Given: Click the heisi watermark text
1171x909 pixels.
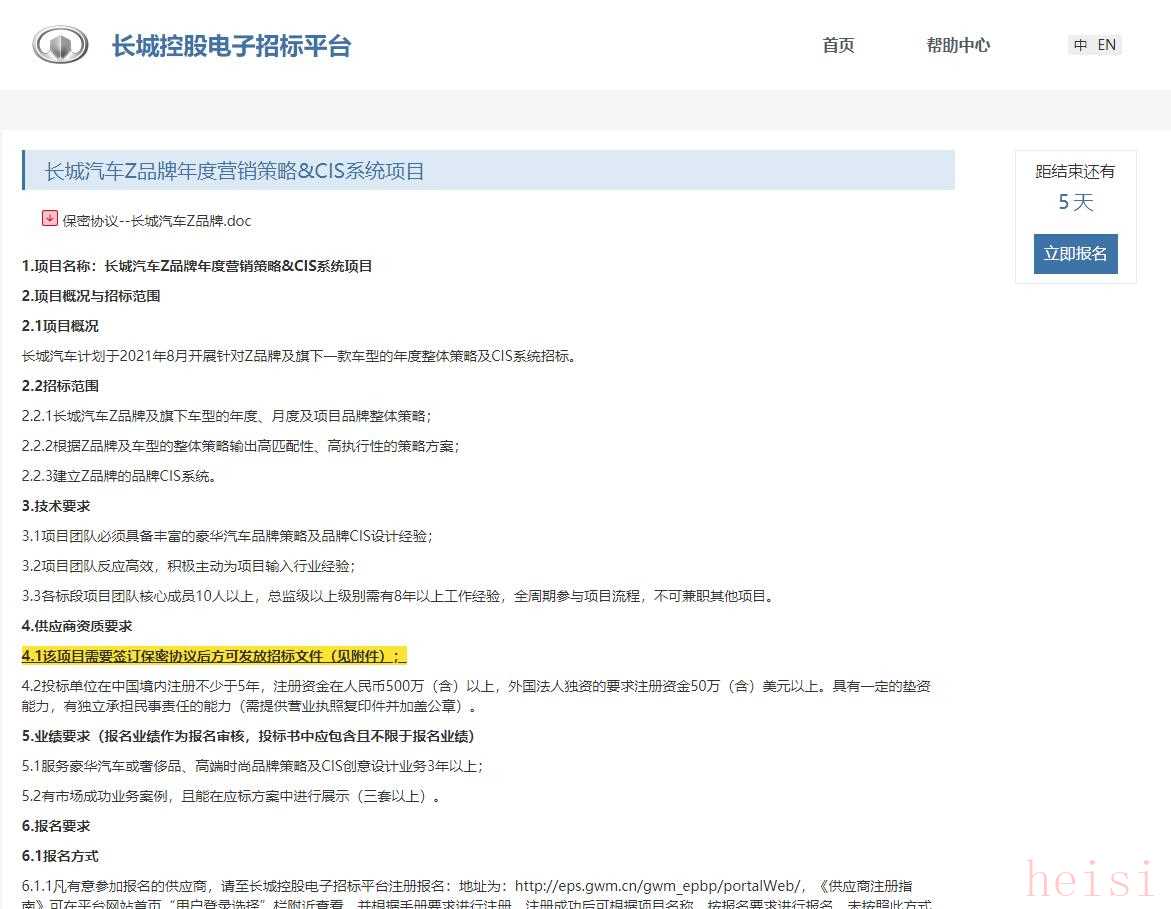Looking at the screenshot, I should [x=1090, y=880].
